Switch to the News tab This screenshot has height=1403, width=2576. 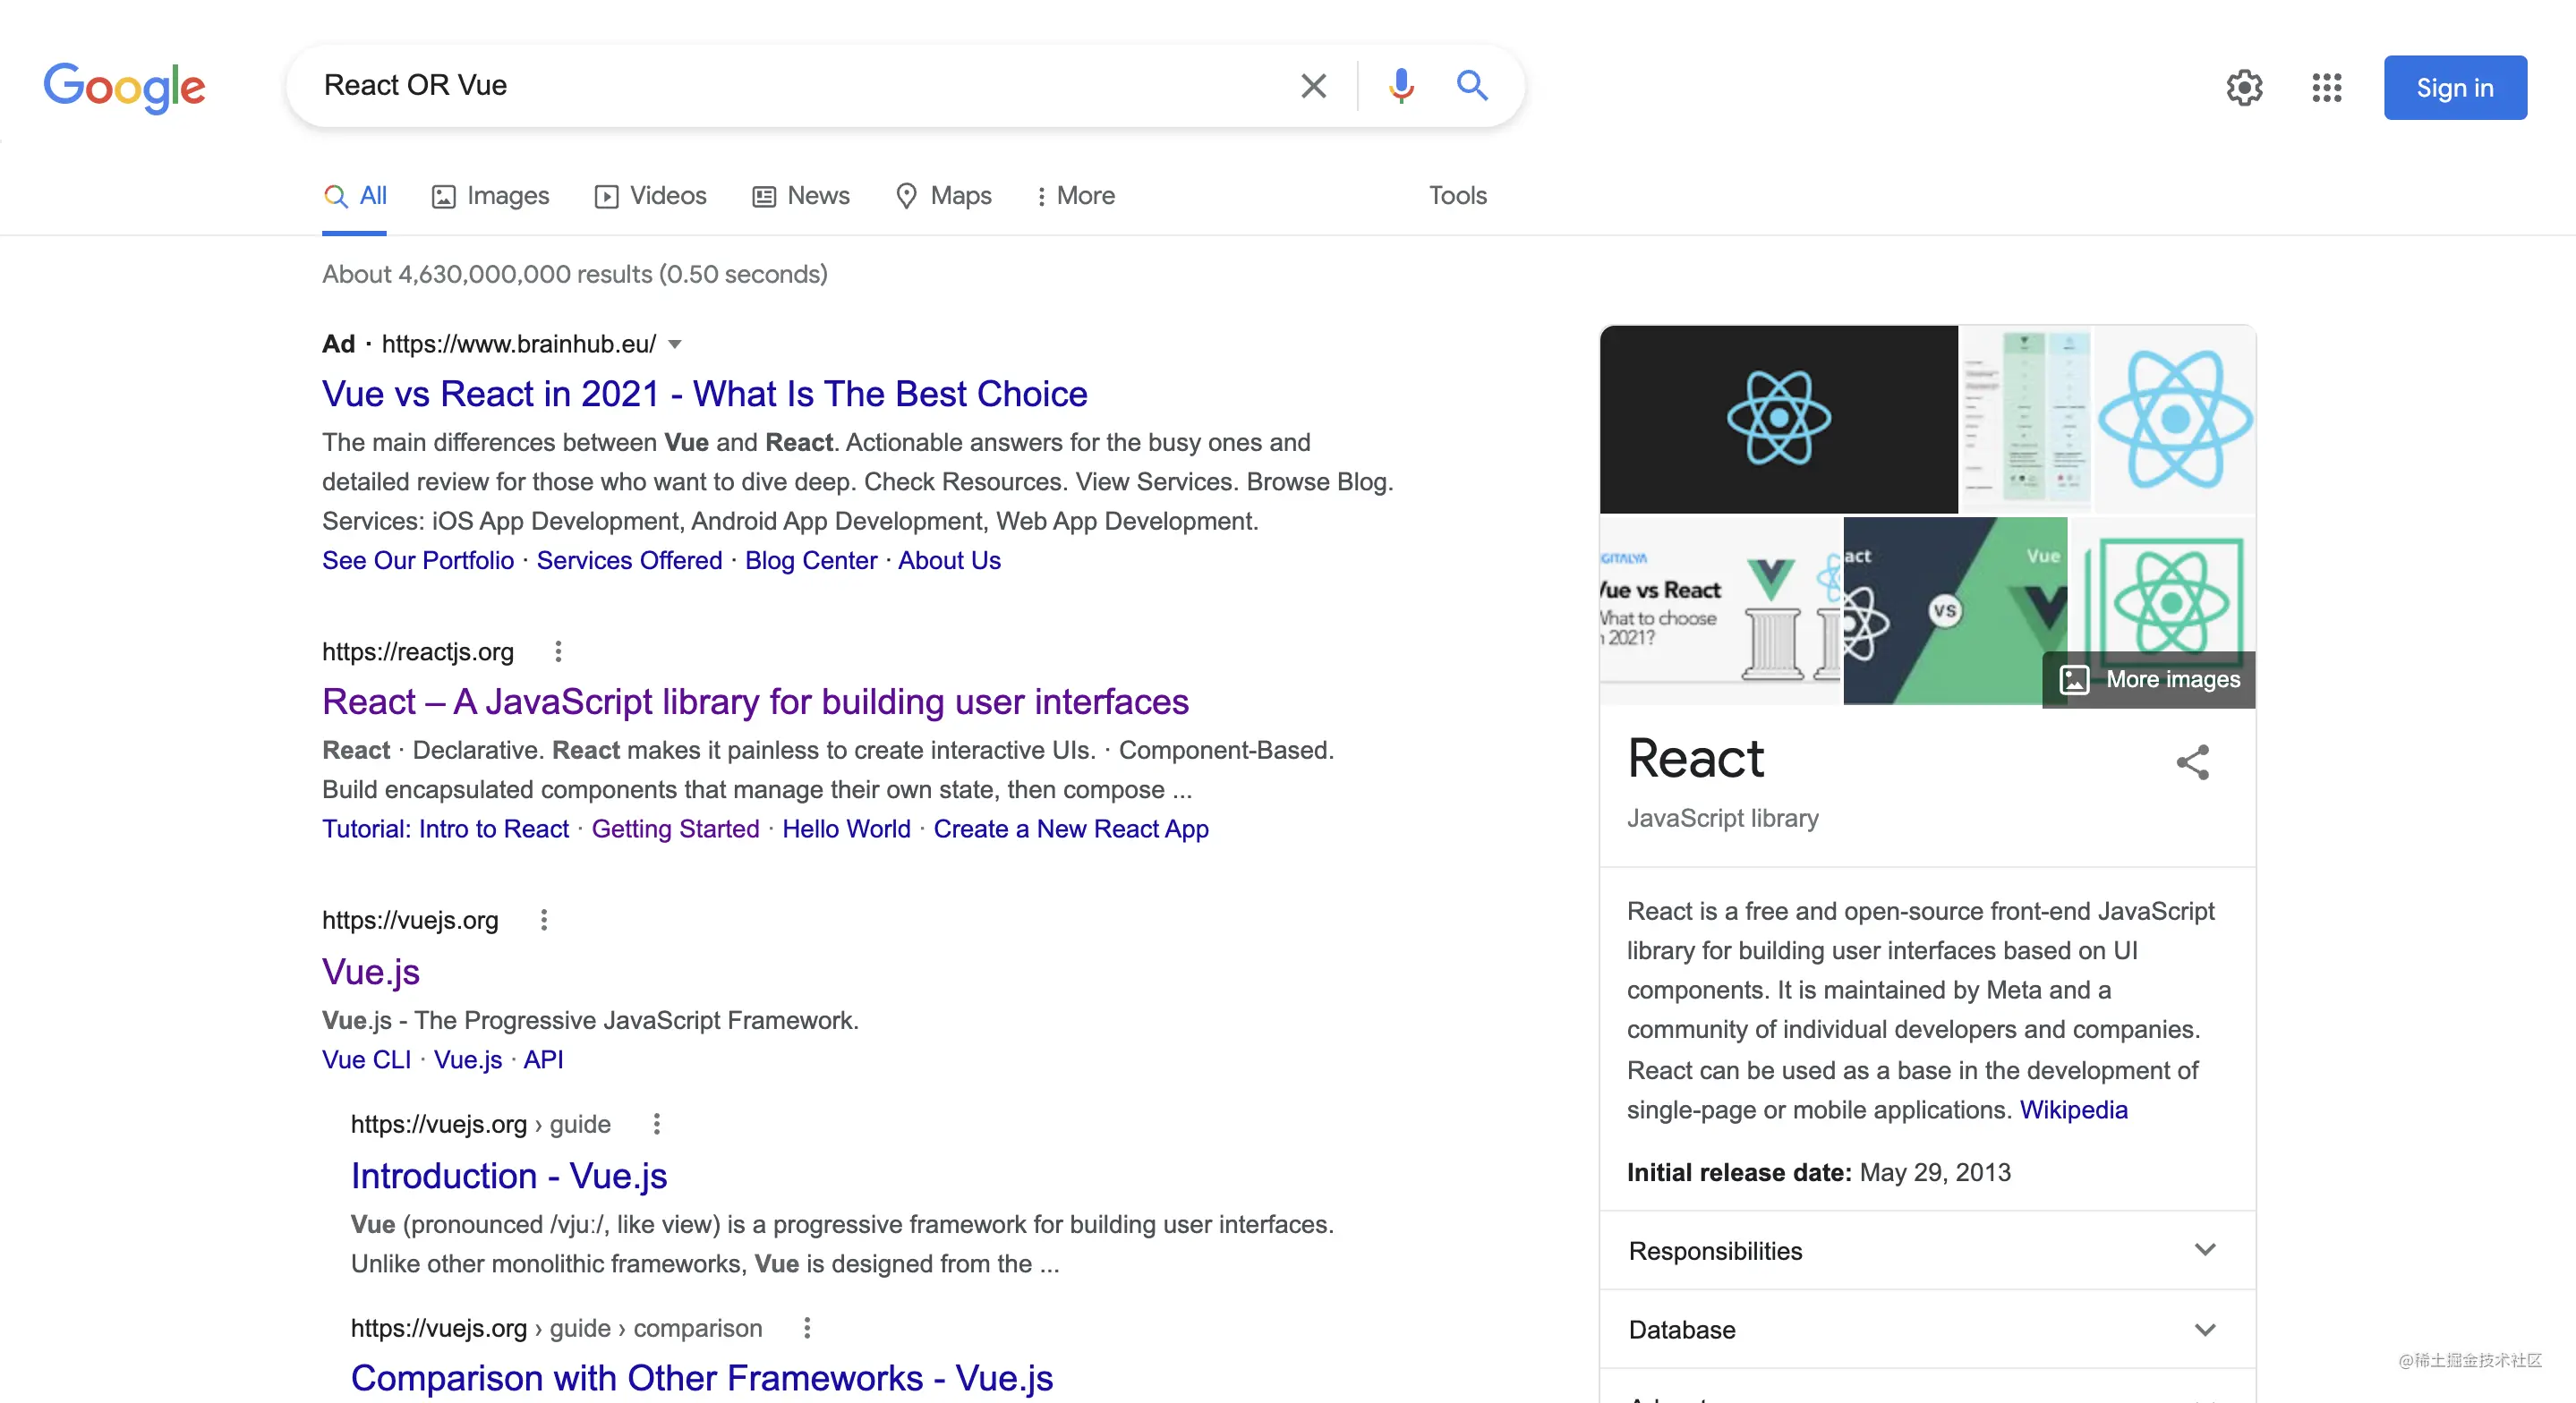pos(800,196)
